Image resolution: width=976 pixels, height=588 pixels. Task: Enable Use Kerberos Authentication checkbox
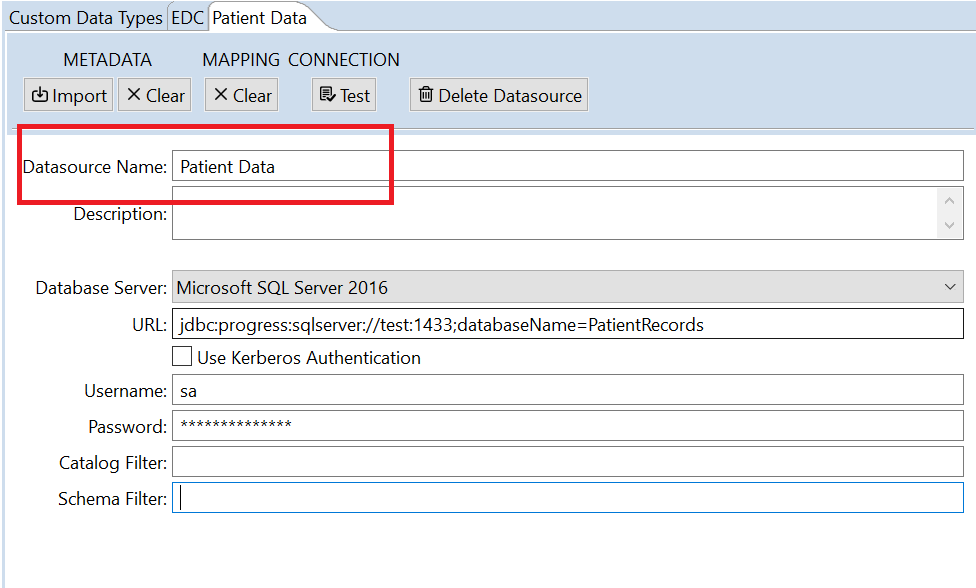(182, 357)
